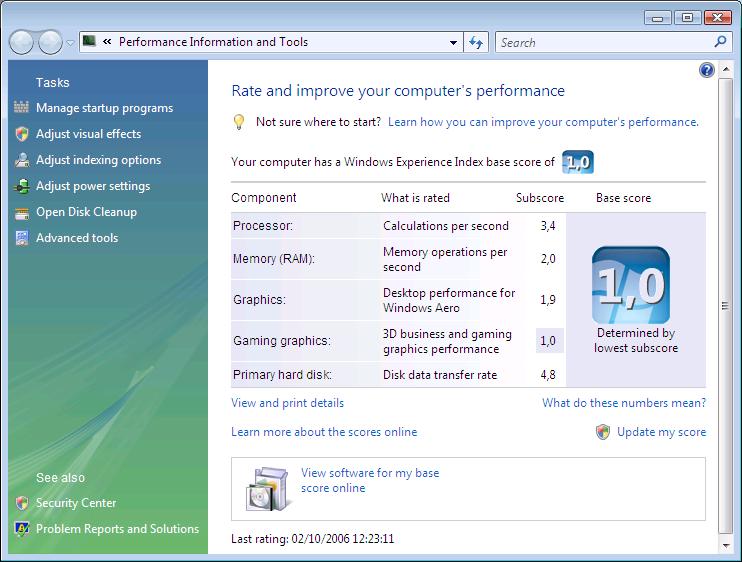The height and width of the screenshot is (562, 742).
Task: Click the double chevron in address bar
Action: click(x=107, y=42)
